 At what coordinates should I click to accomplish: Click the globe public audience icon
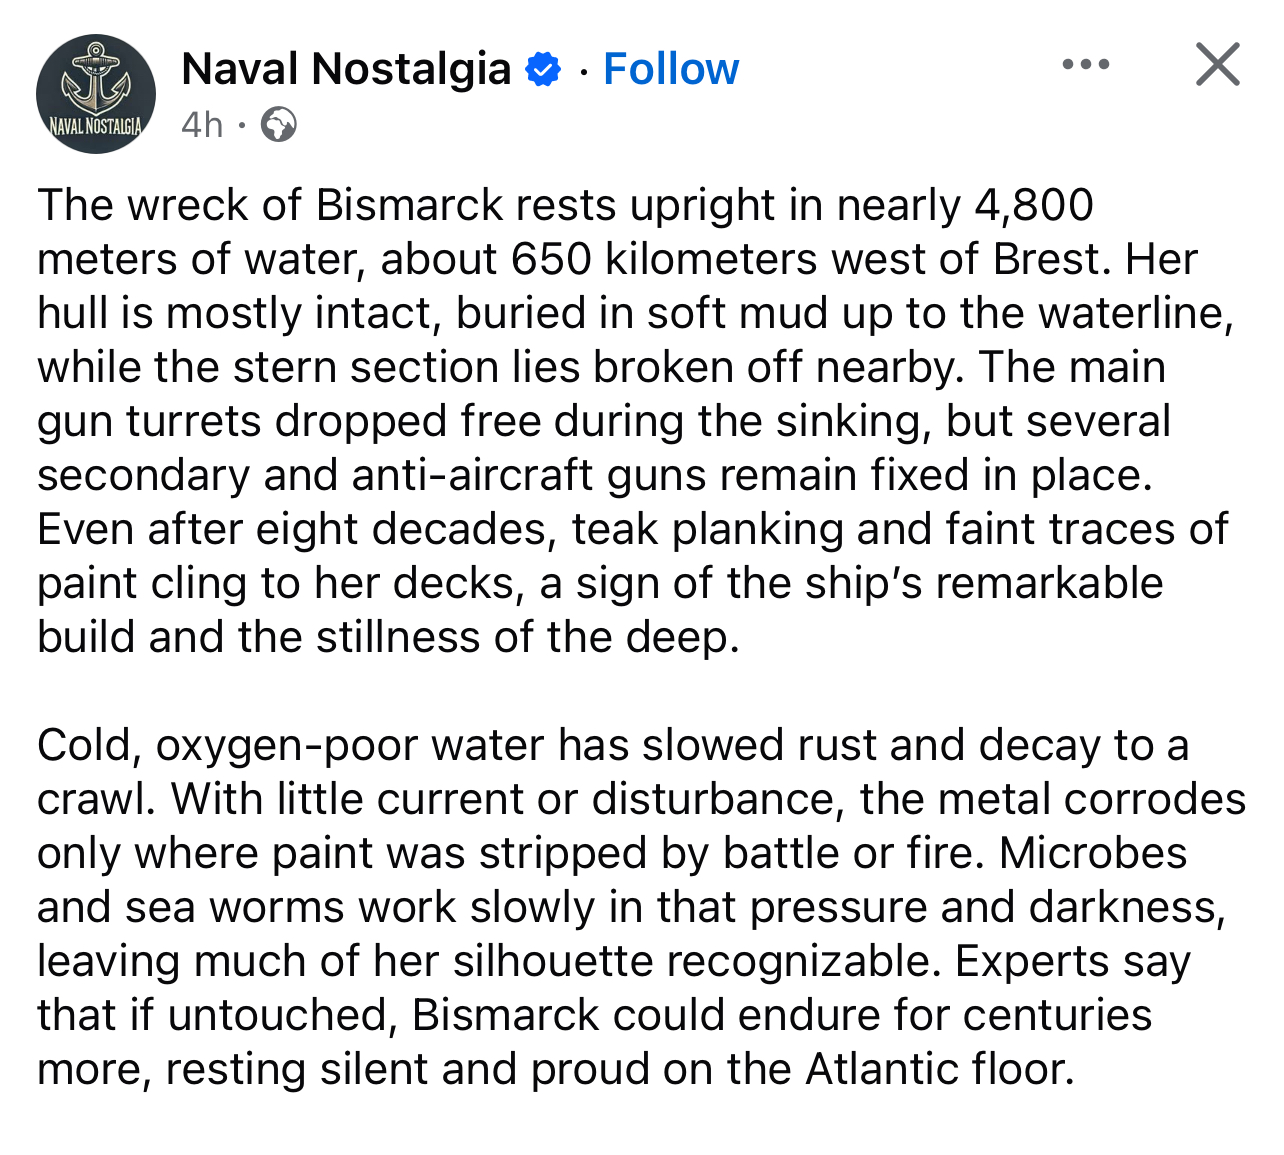point(278,125)
